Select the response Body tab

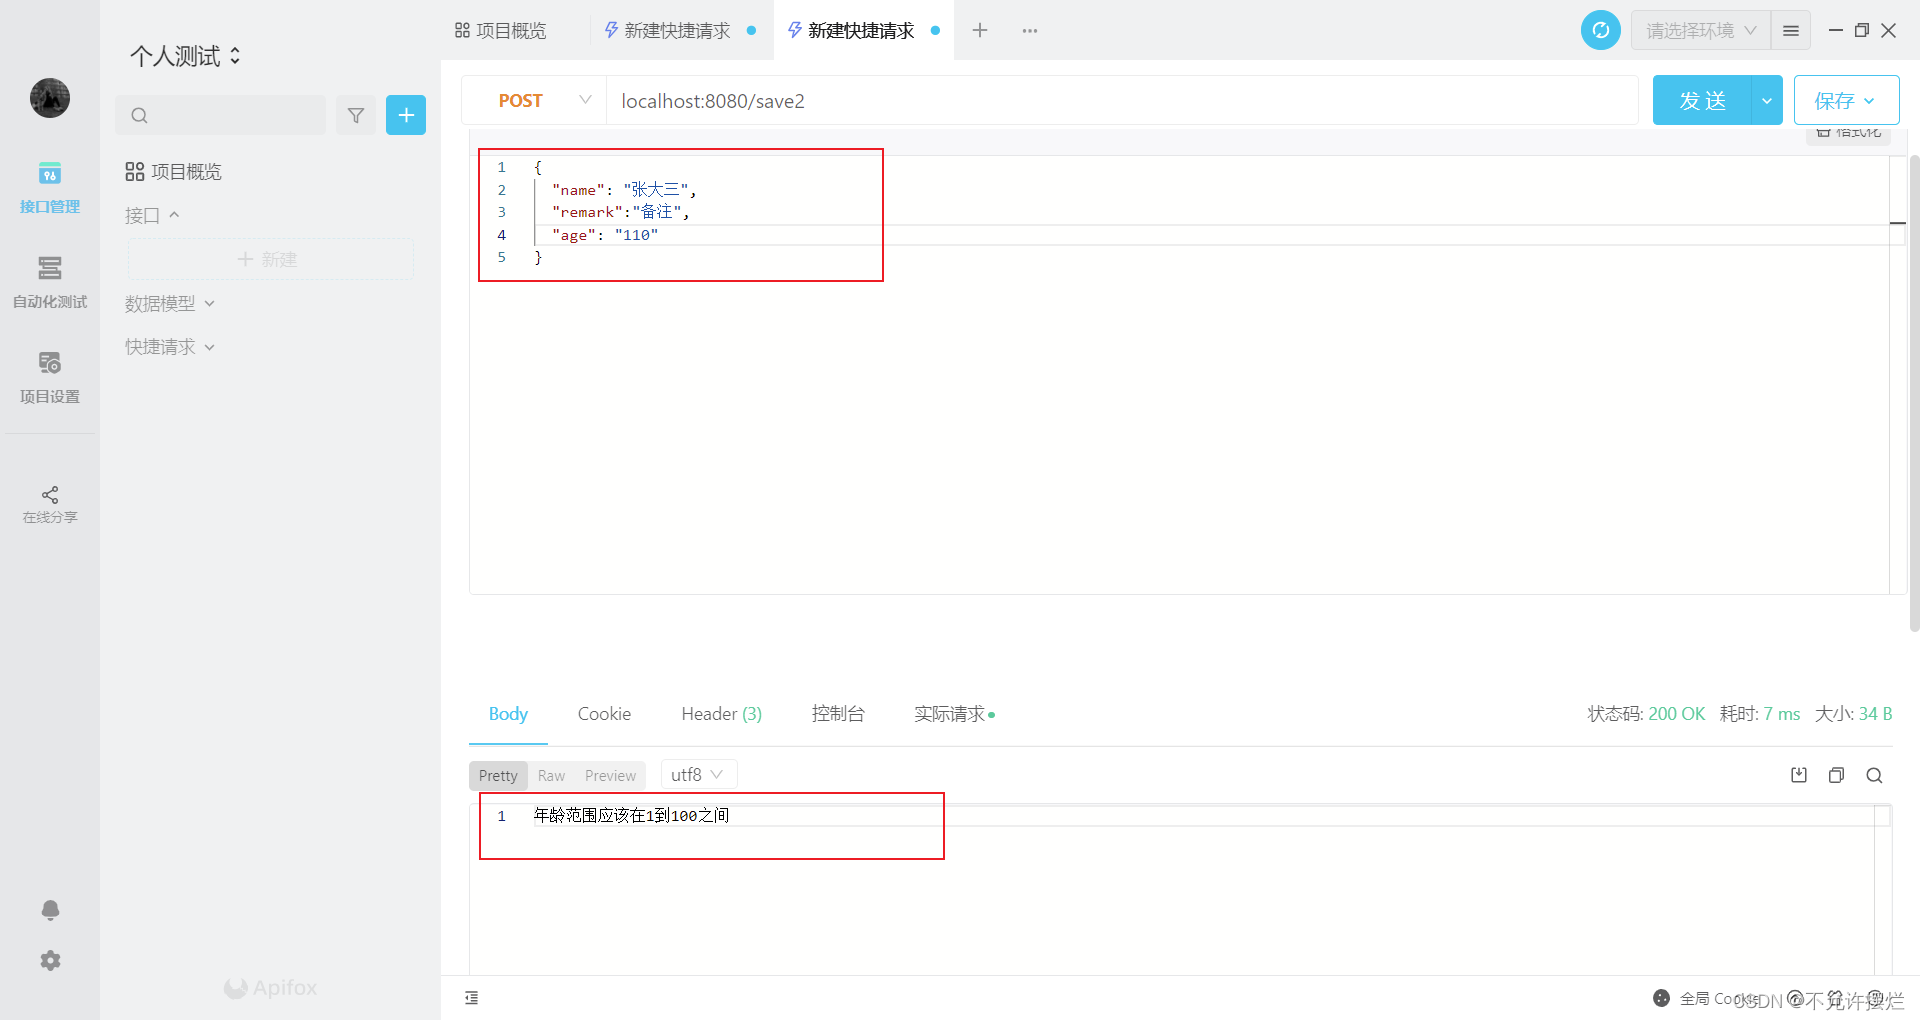pyautogui.click(x=508, y=714)
